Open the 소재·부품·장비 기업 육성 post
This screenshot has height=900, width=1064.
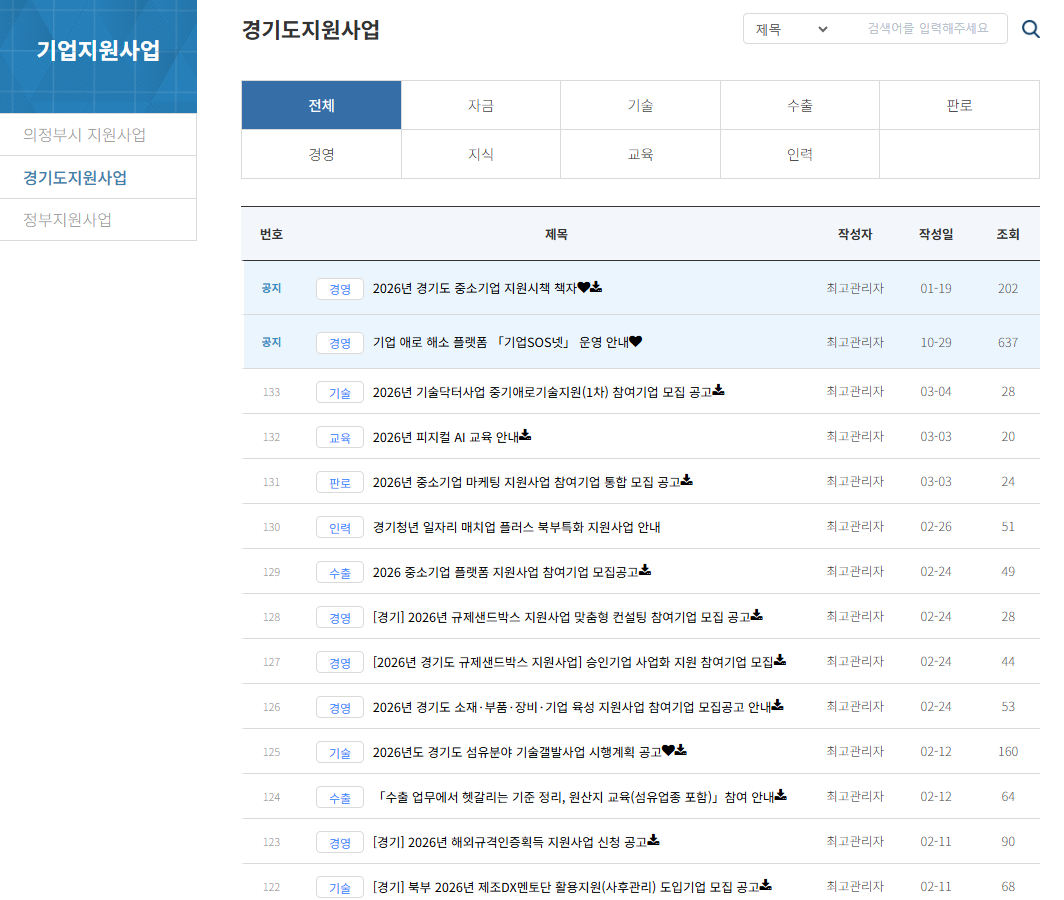571,707
